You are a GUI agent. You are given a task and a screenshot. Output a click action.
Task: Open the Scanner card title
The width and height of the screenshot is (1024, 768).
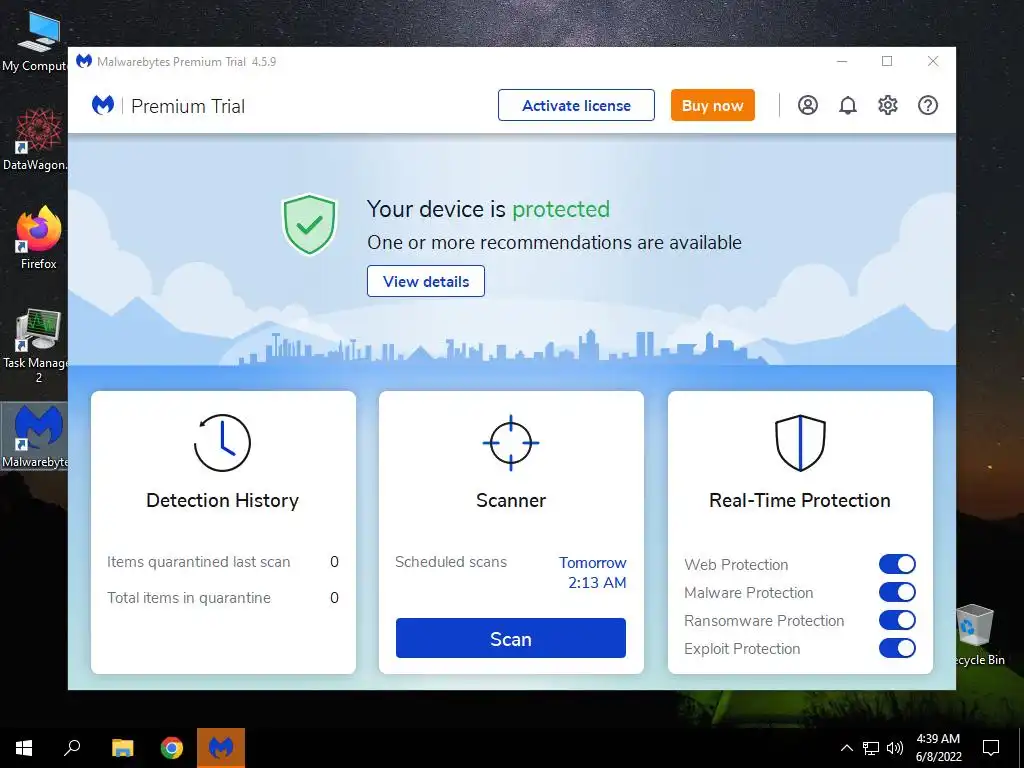tap(511, 500)
